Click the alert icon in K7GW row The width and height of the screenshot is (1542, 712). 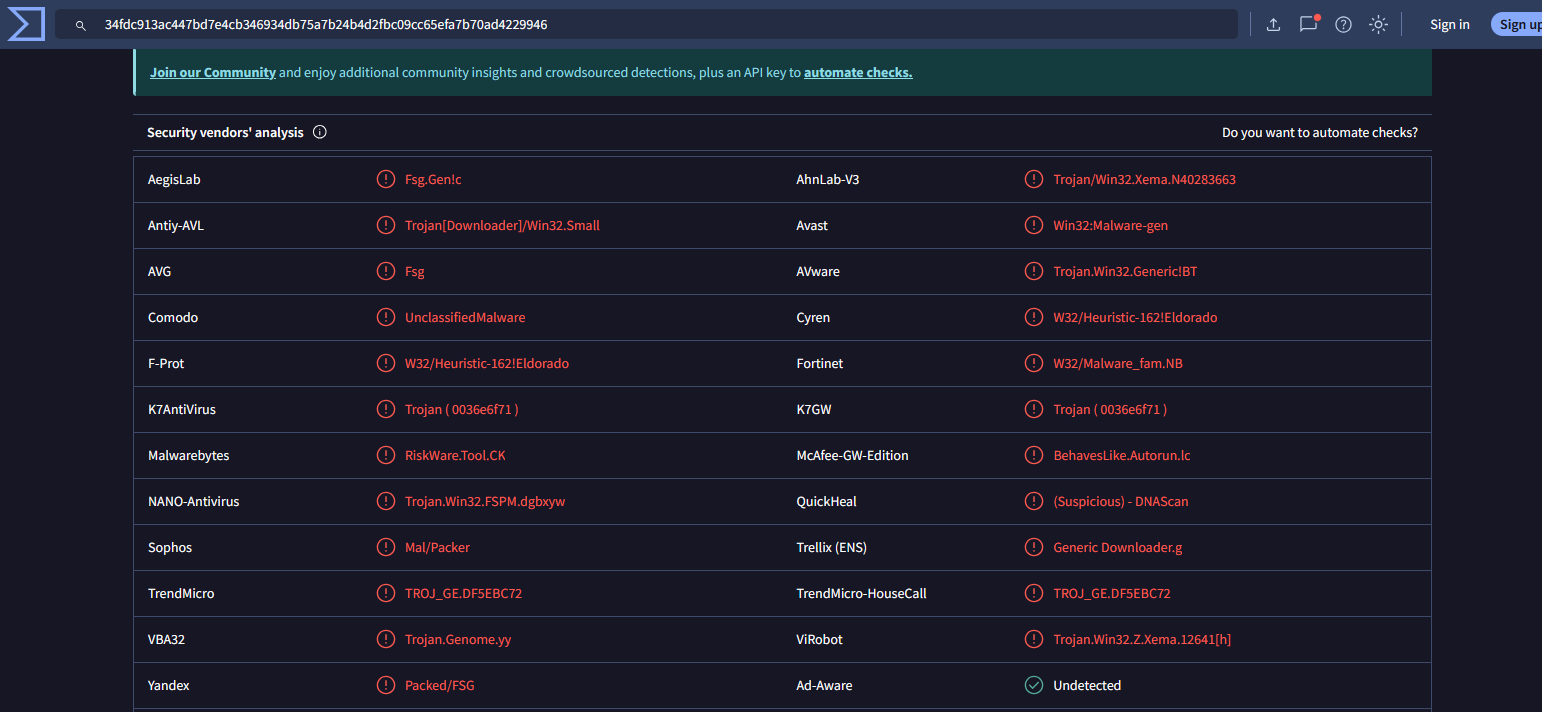[1034, 409]
